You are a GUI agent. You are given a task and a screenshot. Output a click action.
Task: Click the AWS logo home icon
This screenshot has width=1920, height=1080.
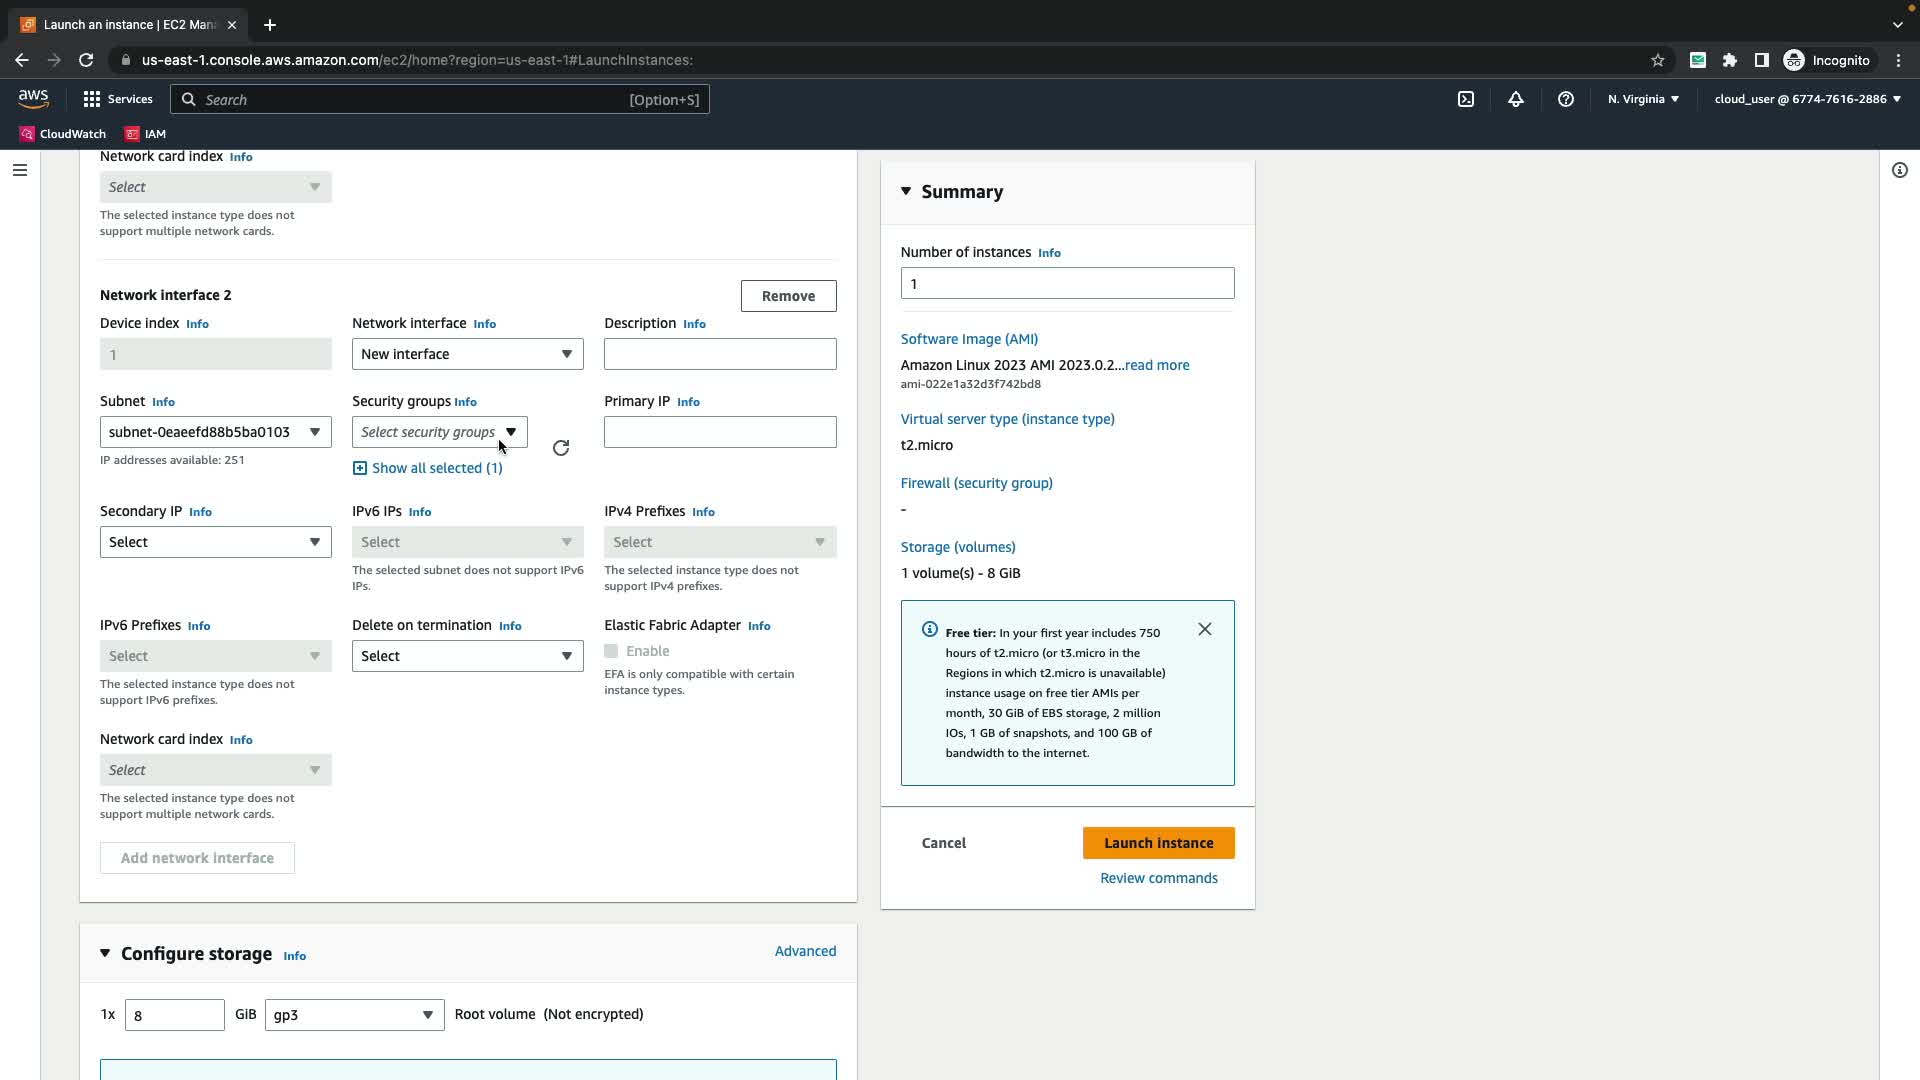(x=33, y=99)
